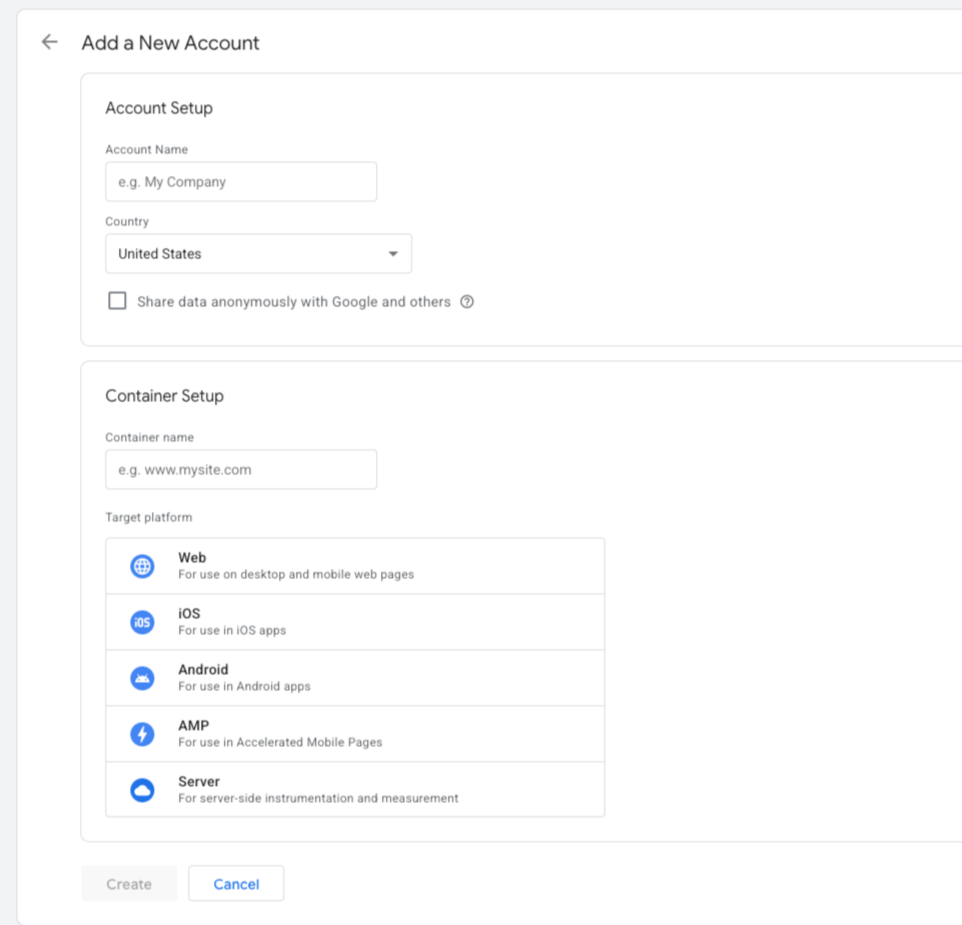
Task: Click the dropdown arrow on the Country selector
Action: [393, 253]
